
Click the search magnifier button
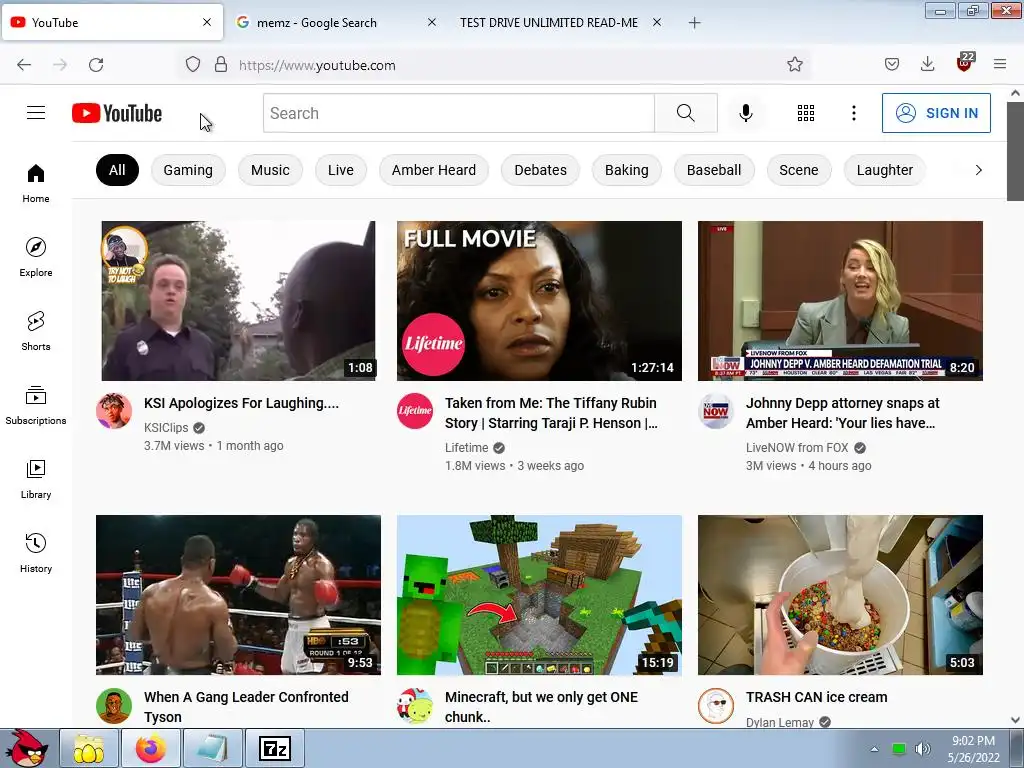686,113
